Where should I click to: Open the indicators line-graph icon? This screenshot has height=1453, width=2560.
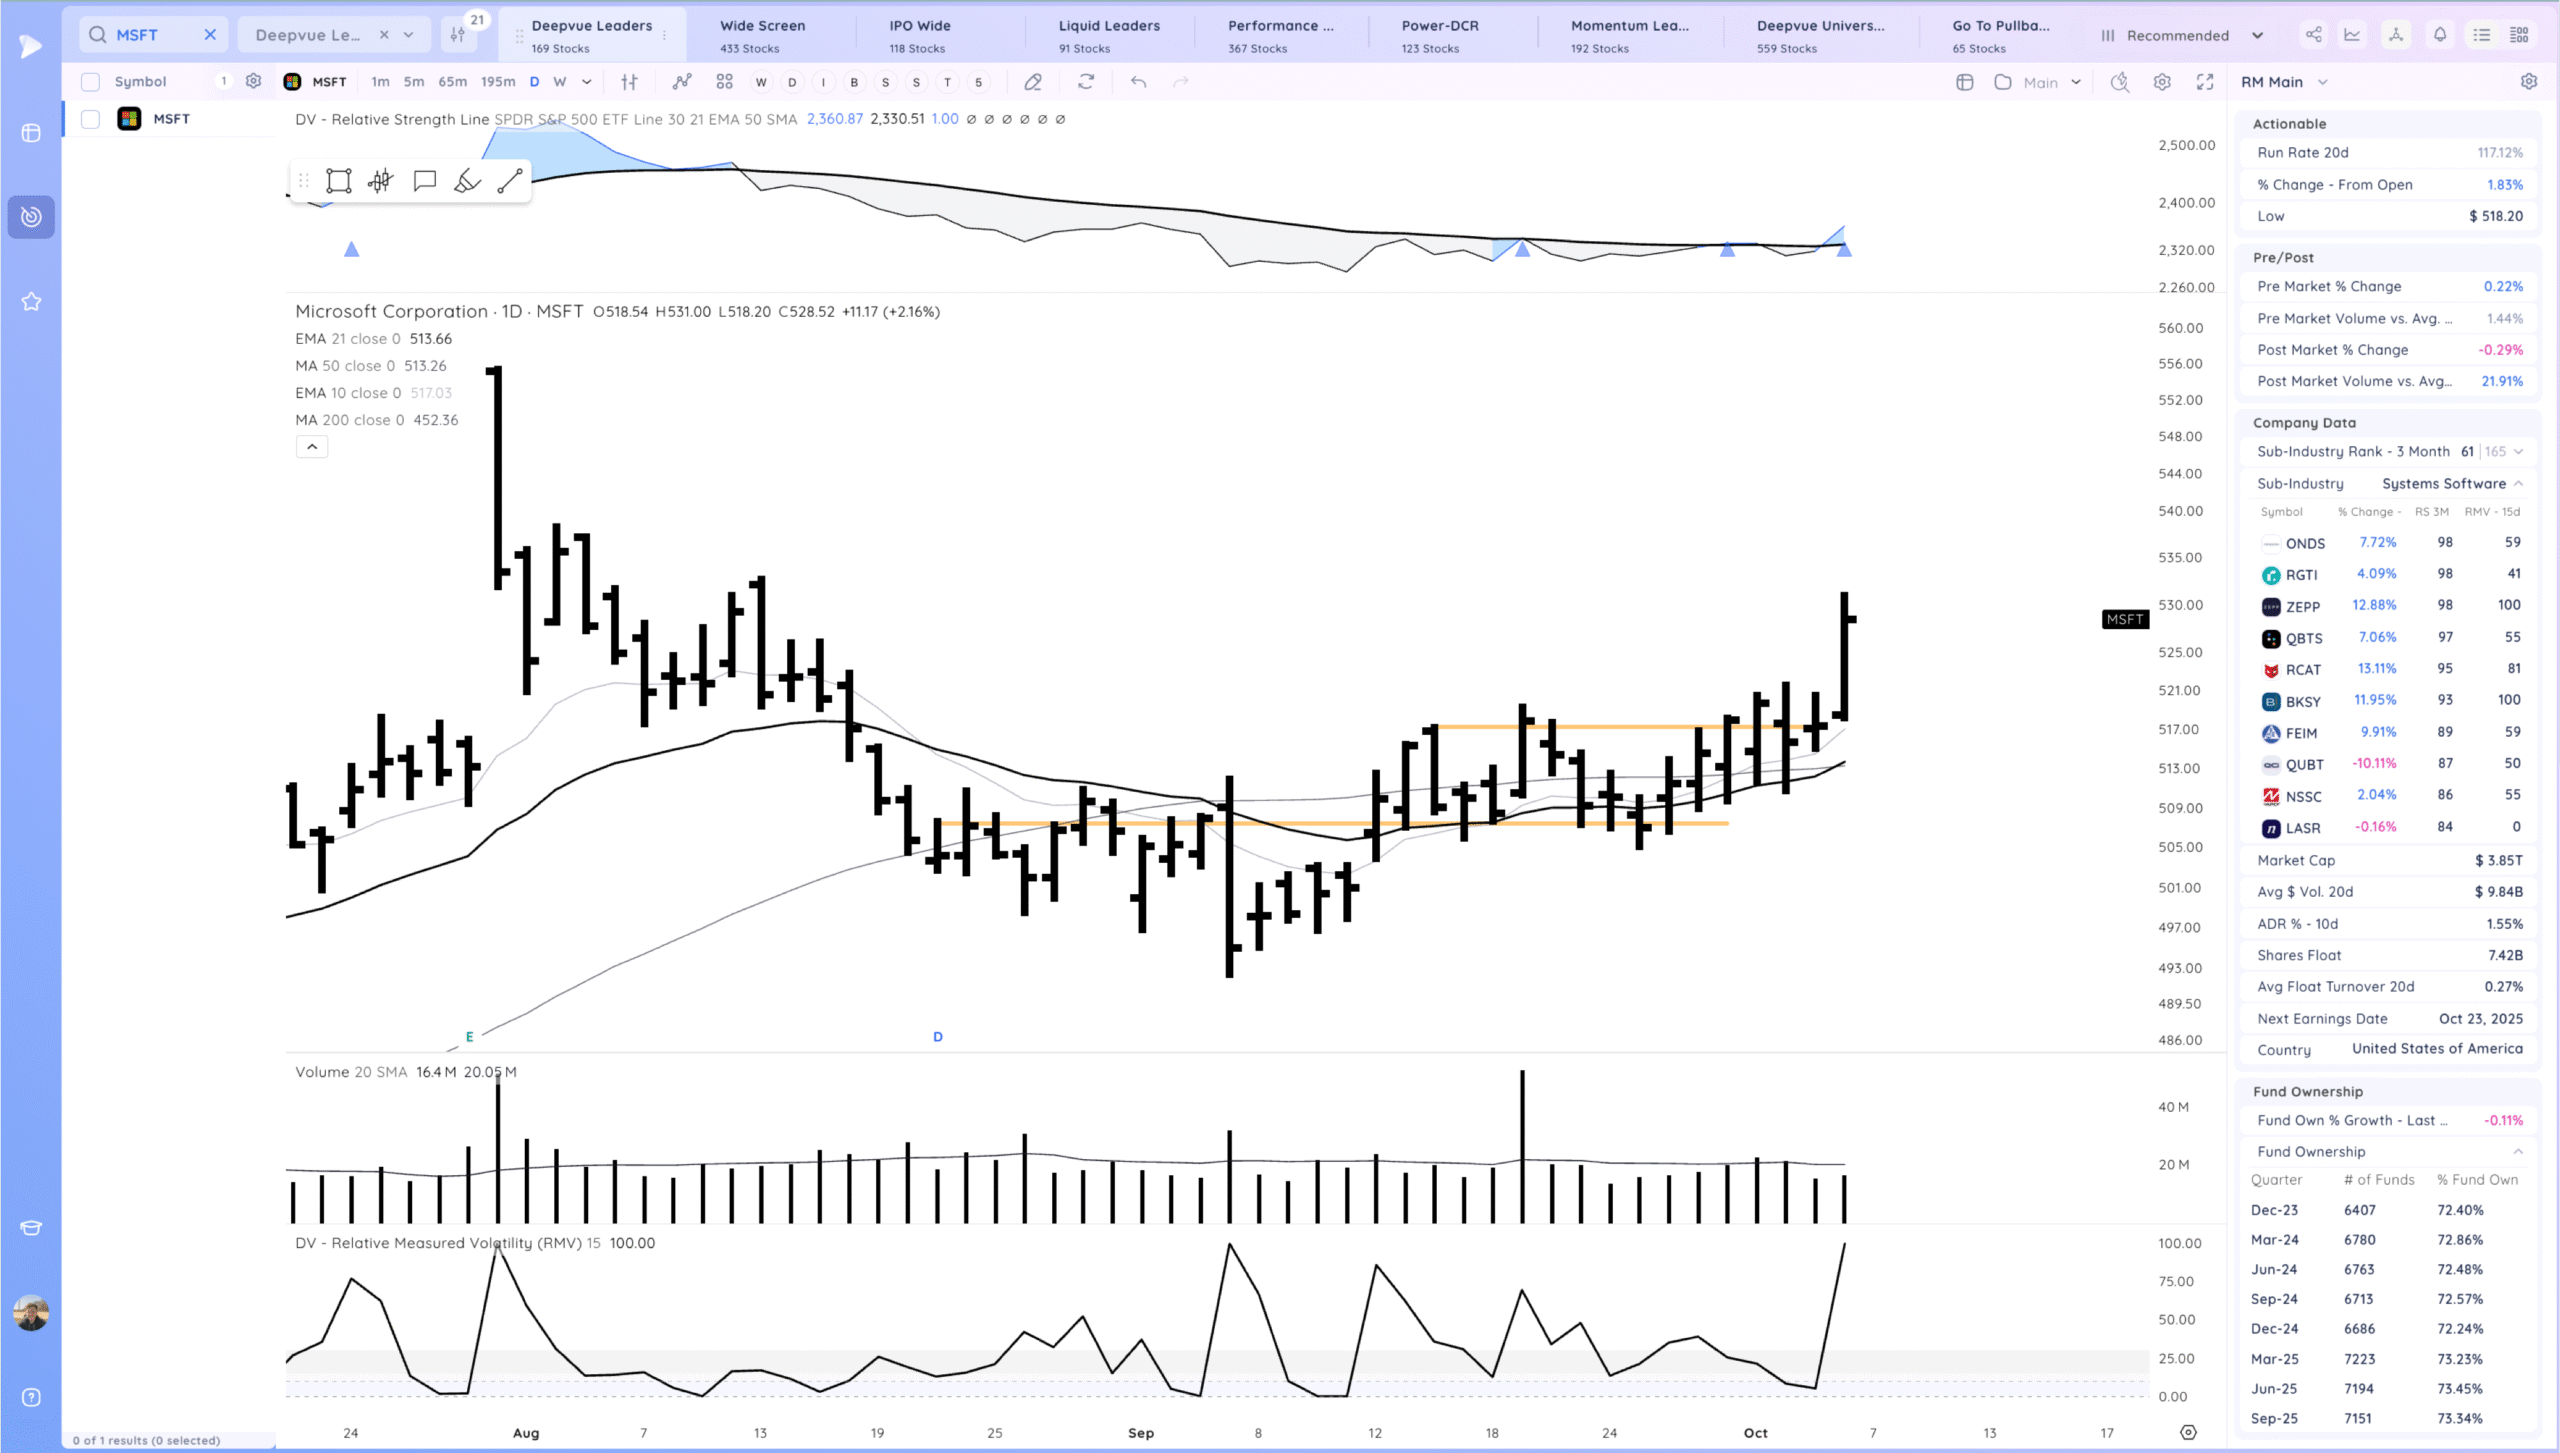point(682,82)
